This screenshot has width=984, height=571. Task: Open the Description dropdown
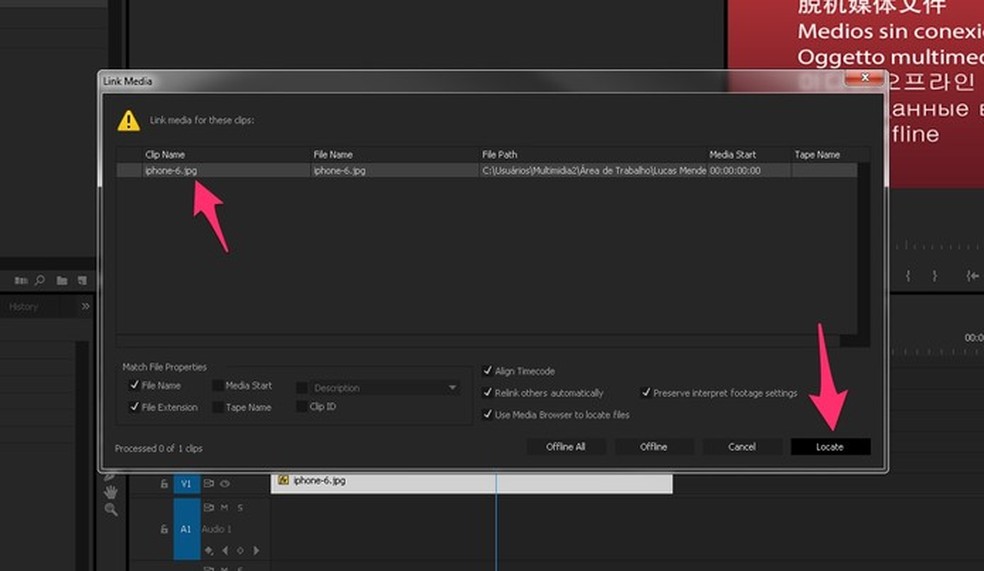point(385,388)
